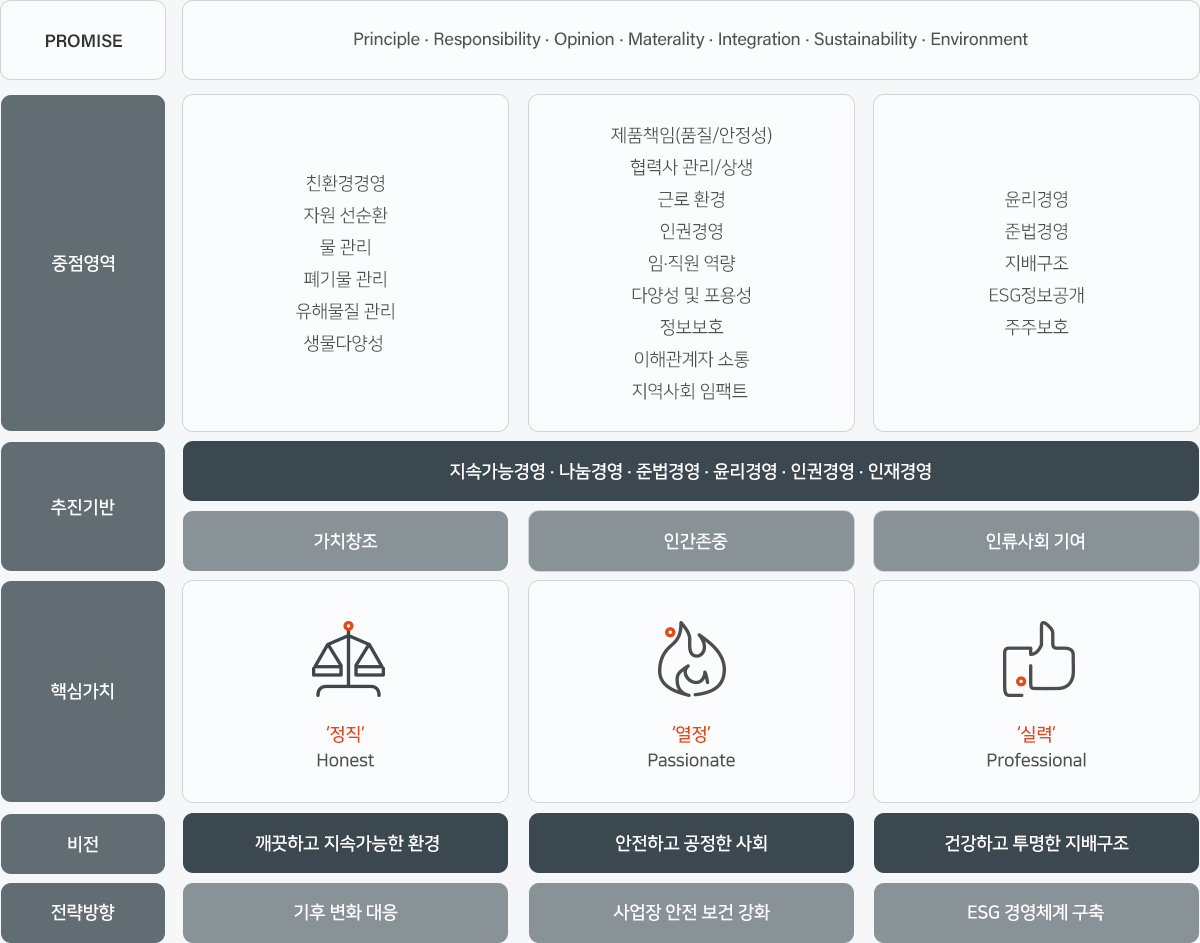Click the 건강하고 투명한 지배구조 vision box
This screenshot has height=943, width=1200.
point(1036,843)
